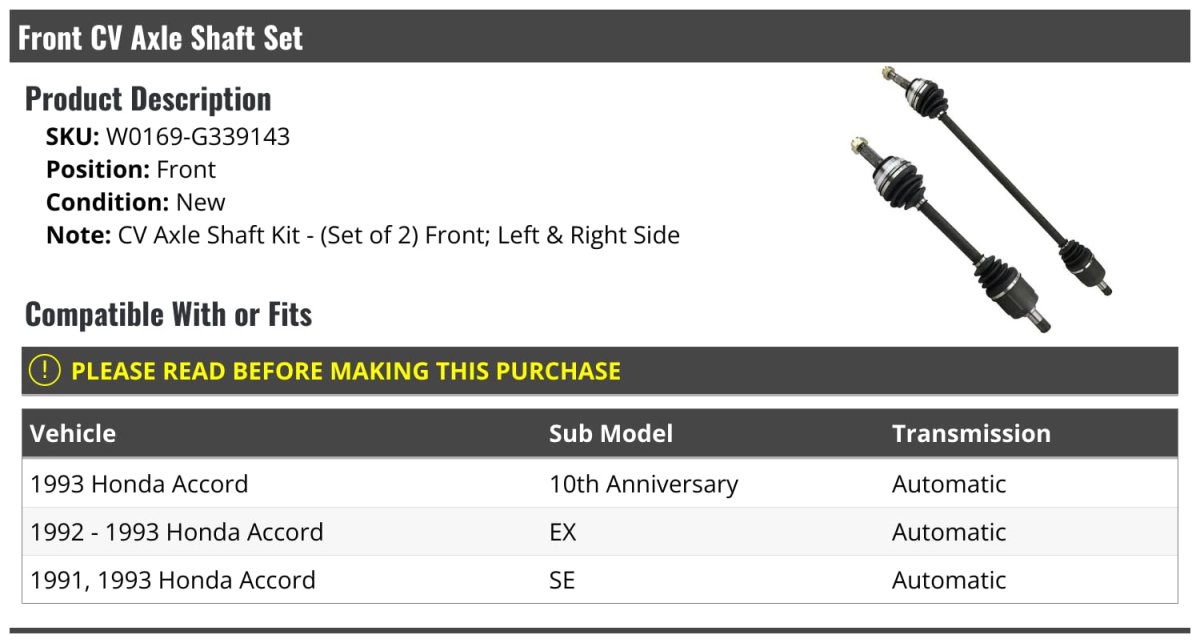The height and width of the screenshot is (643, 1200).
Task: Click the EX sub model cell
Action: (x=563, y=532)
